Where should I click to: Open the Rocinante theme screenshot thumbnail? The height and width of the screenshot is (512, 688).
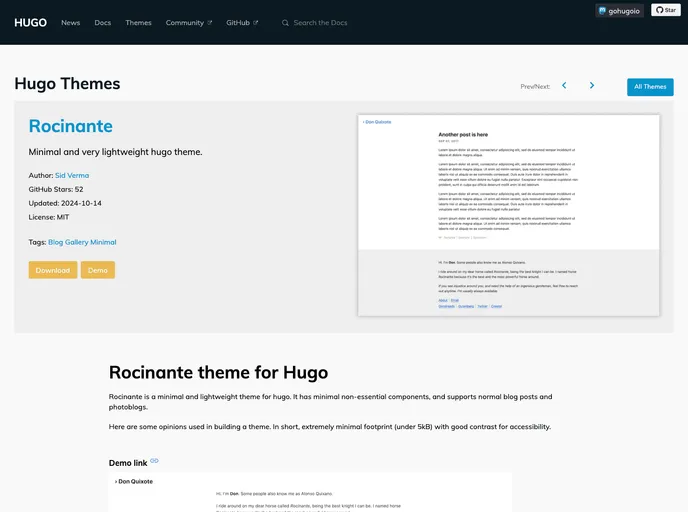pos(509,215)
